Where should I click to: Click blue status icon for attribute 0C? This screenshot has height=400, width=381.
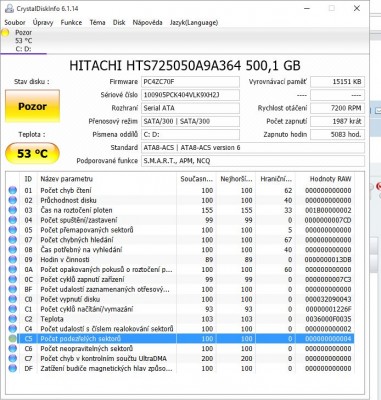coord(13,279)
